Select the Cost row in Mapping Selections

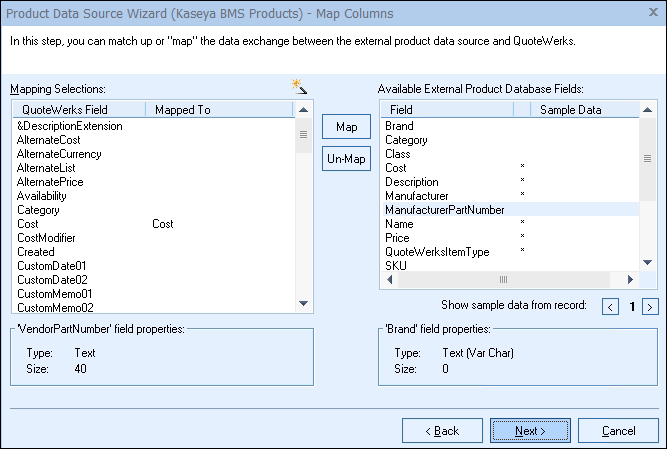click(28, 224)
